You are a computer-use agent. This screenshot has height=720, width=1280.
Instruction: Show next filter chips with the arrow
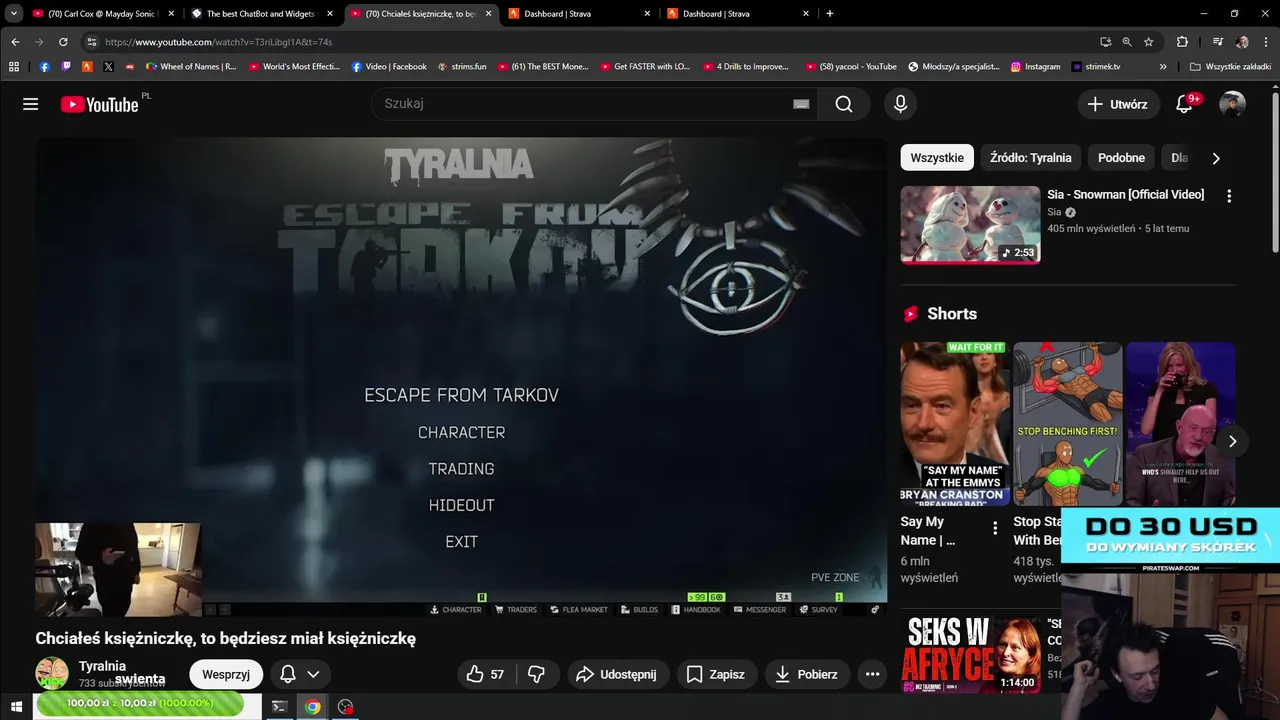point(1216,158)
